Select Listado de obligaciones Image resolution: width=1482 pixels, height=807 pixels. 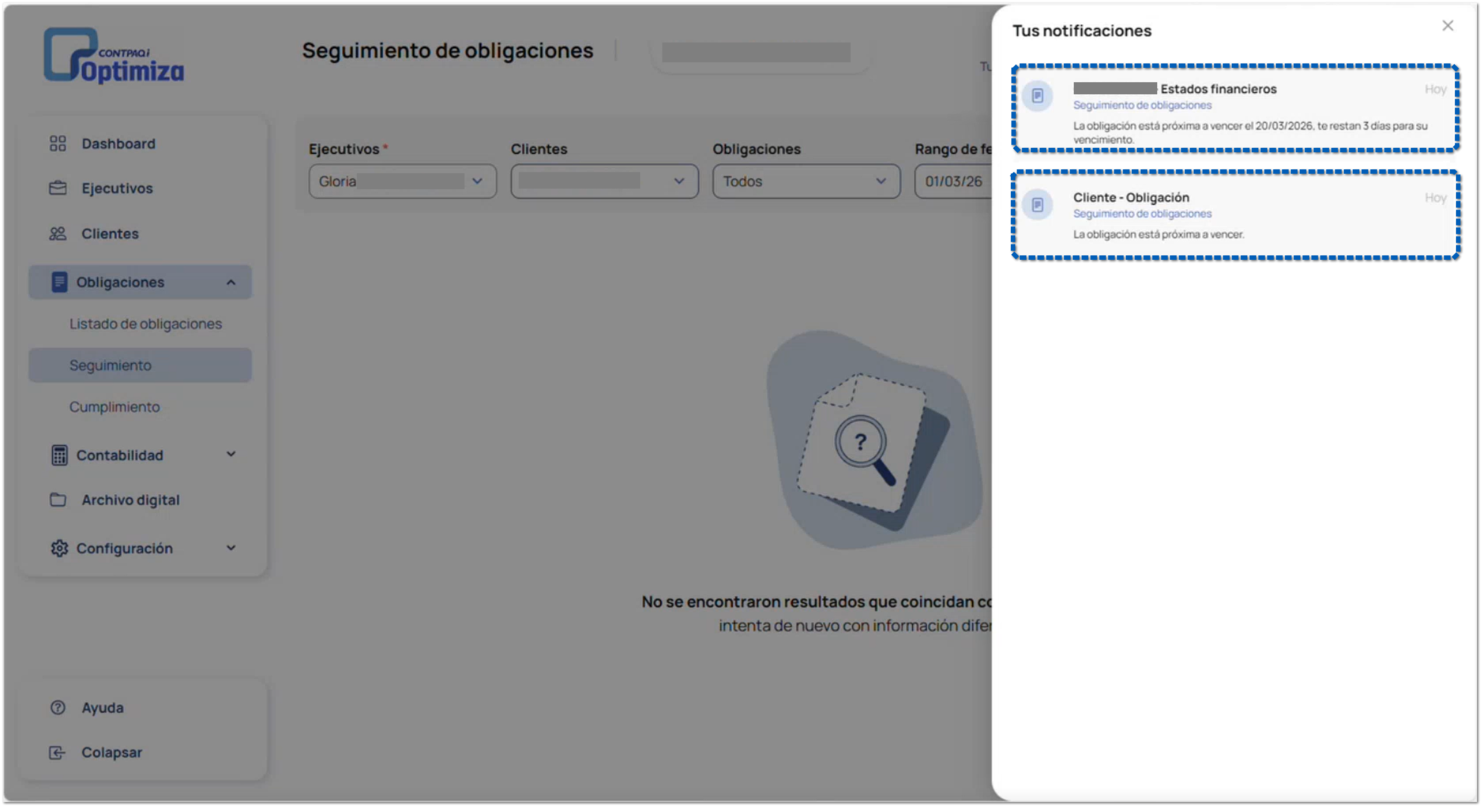tap(146, 324)
